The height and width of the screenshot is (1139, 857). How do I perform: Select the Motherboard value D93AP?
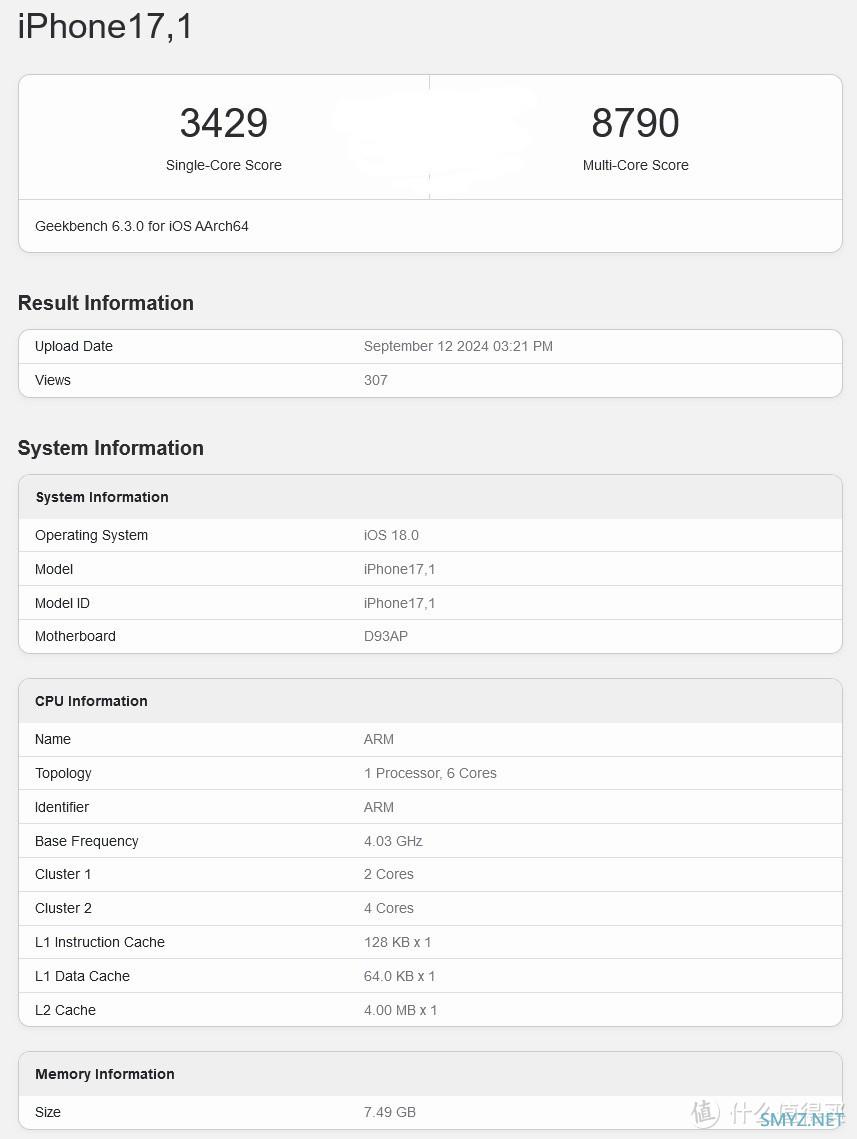(386, 636)
